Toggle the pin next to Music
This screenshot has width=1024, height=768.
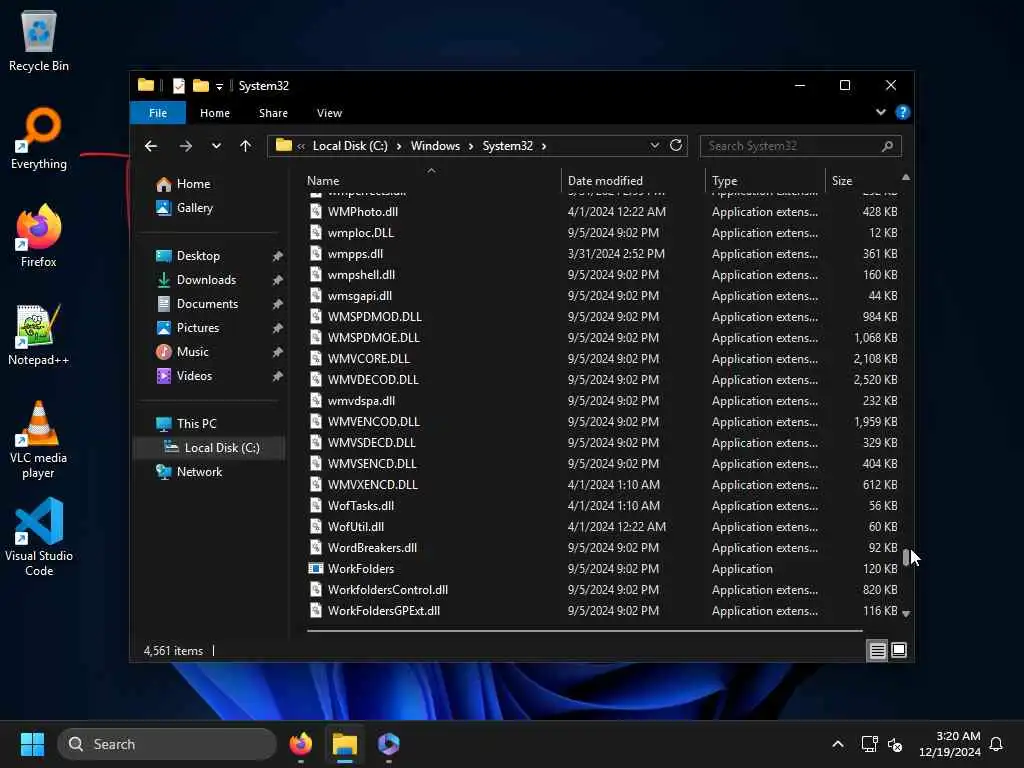tap(278, 352)
